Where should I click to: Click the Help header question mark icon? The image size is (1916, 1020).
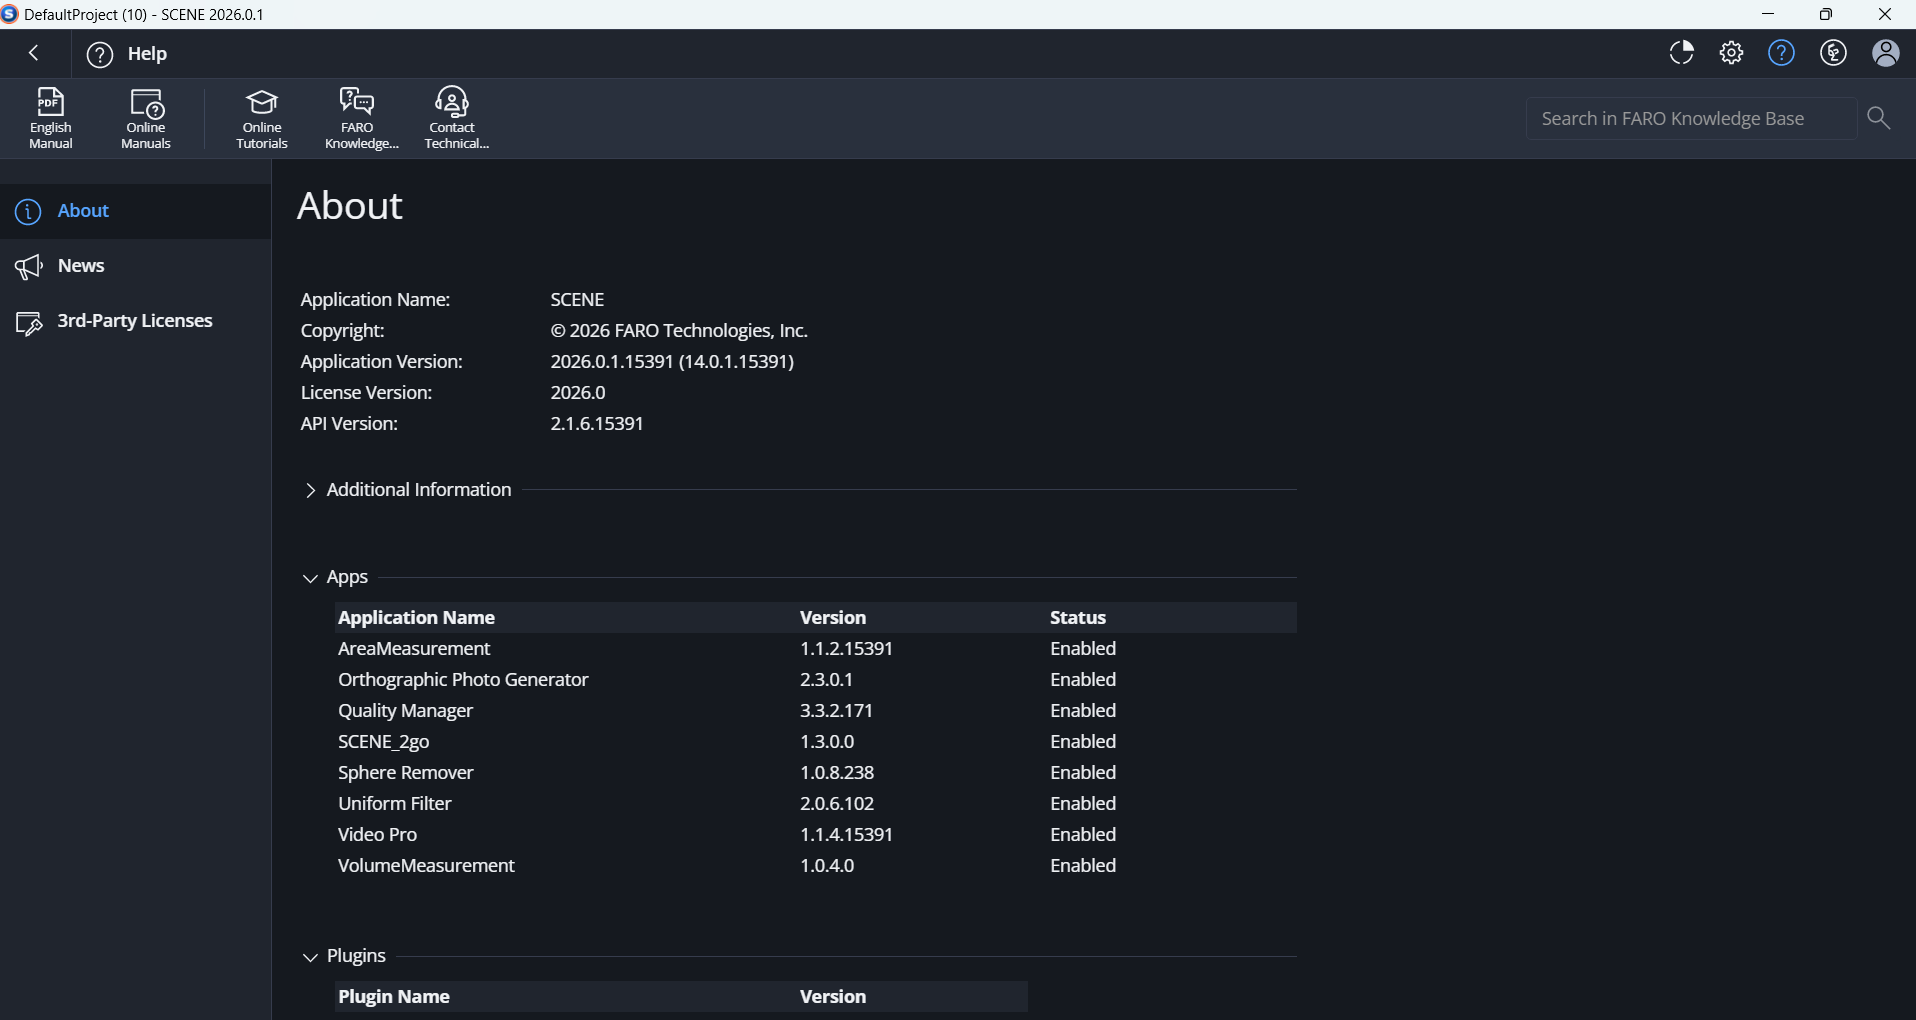tap(100, 54)
